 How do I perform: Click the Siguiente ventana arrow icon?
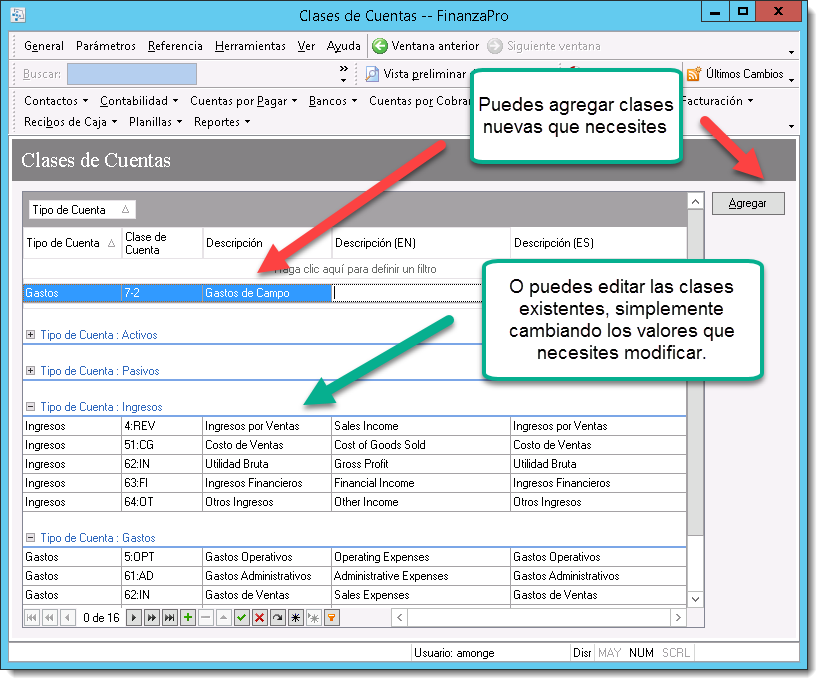[494, 46]
